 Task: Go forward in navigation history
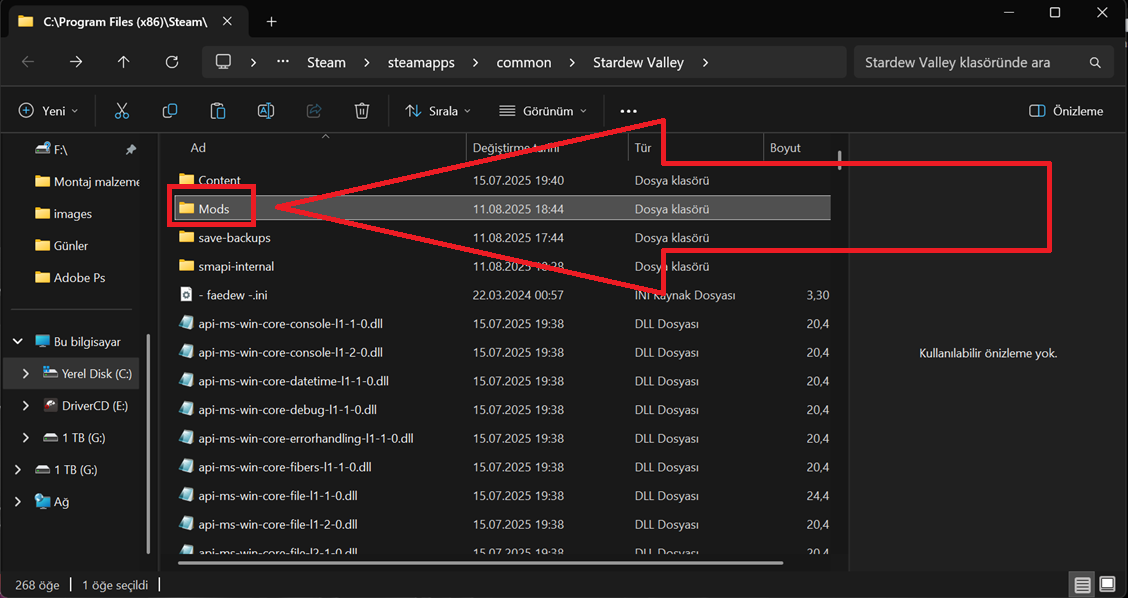[x=76, y=63]
